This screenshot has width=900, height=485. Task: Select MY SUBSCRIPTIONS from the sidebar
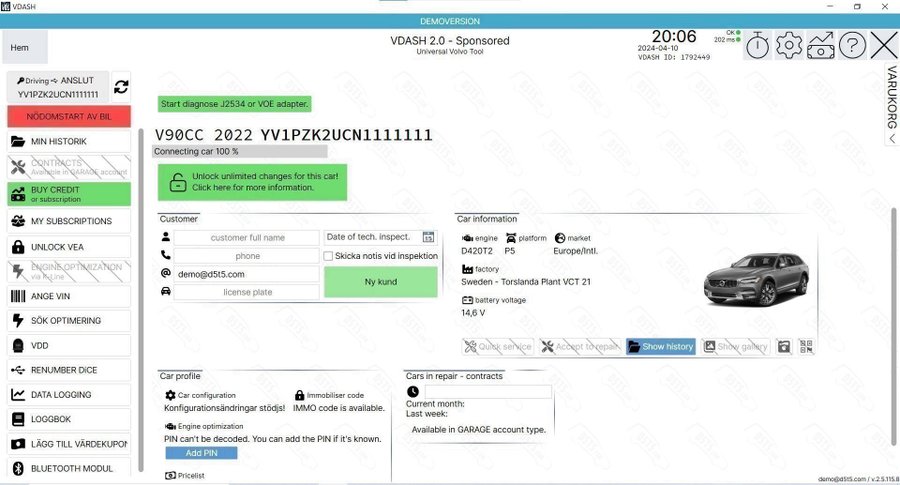69,221
